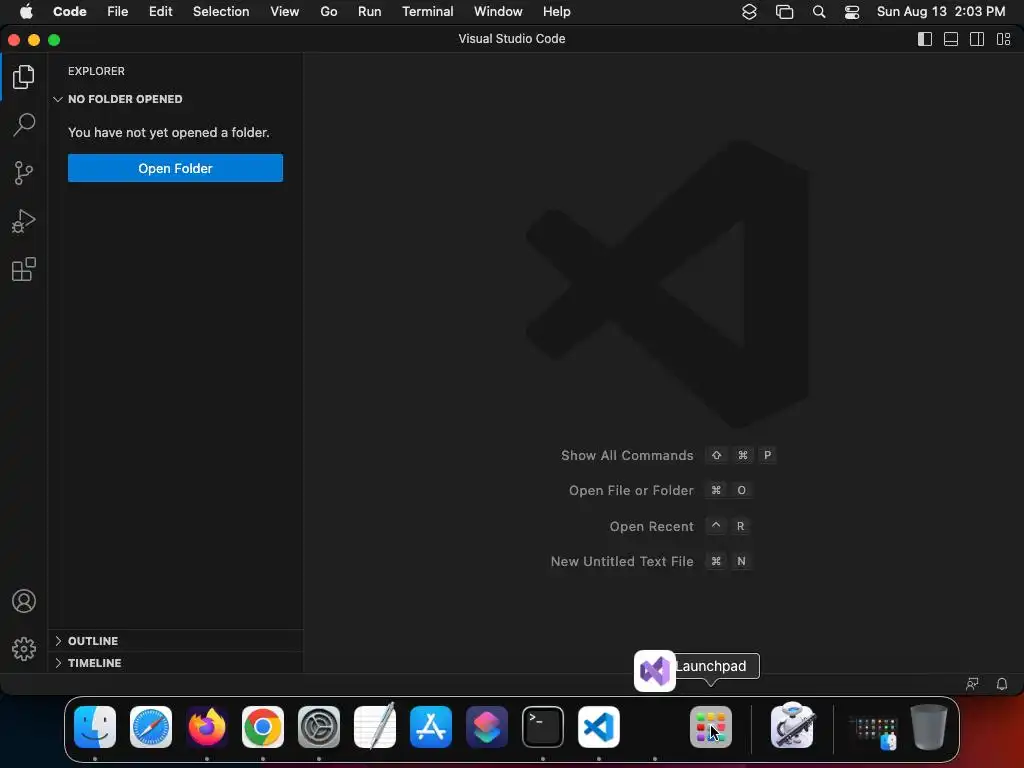Click Visual Studio Code icon in Dock
This screenshot has height=768, width=1024.
tap(599, 727)
